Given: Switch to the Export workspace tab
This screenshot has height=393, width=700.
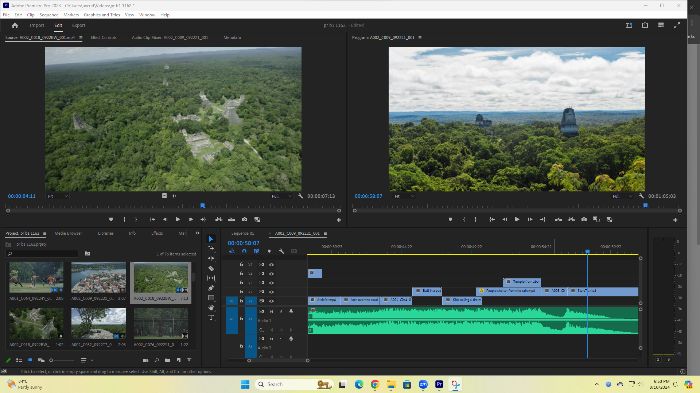Looking at the screenshot, I should [79, 25].
